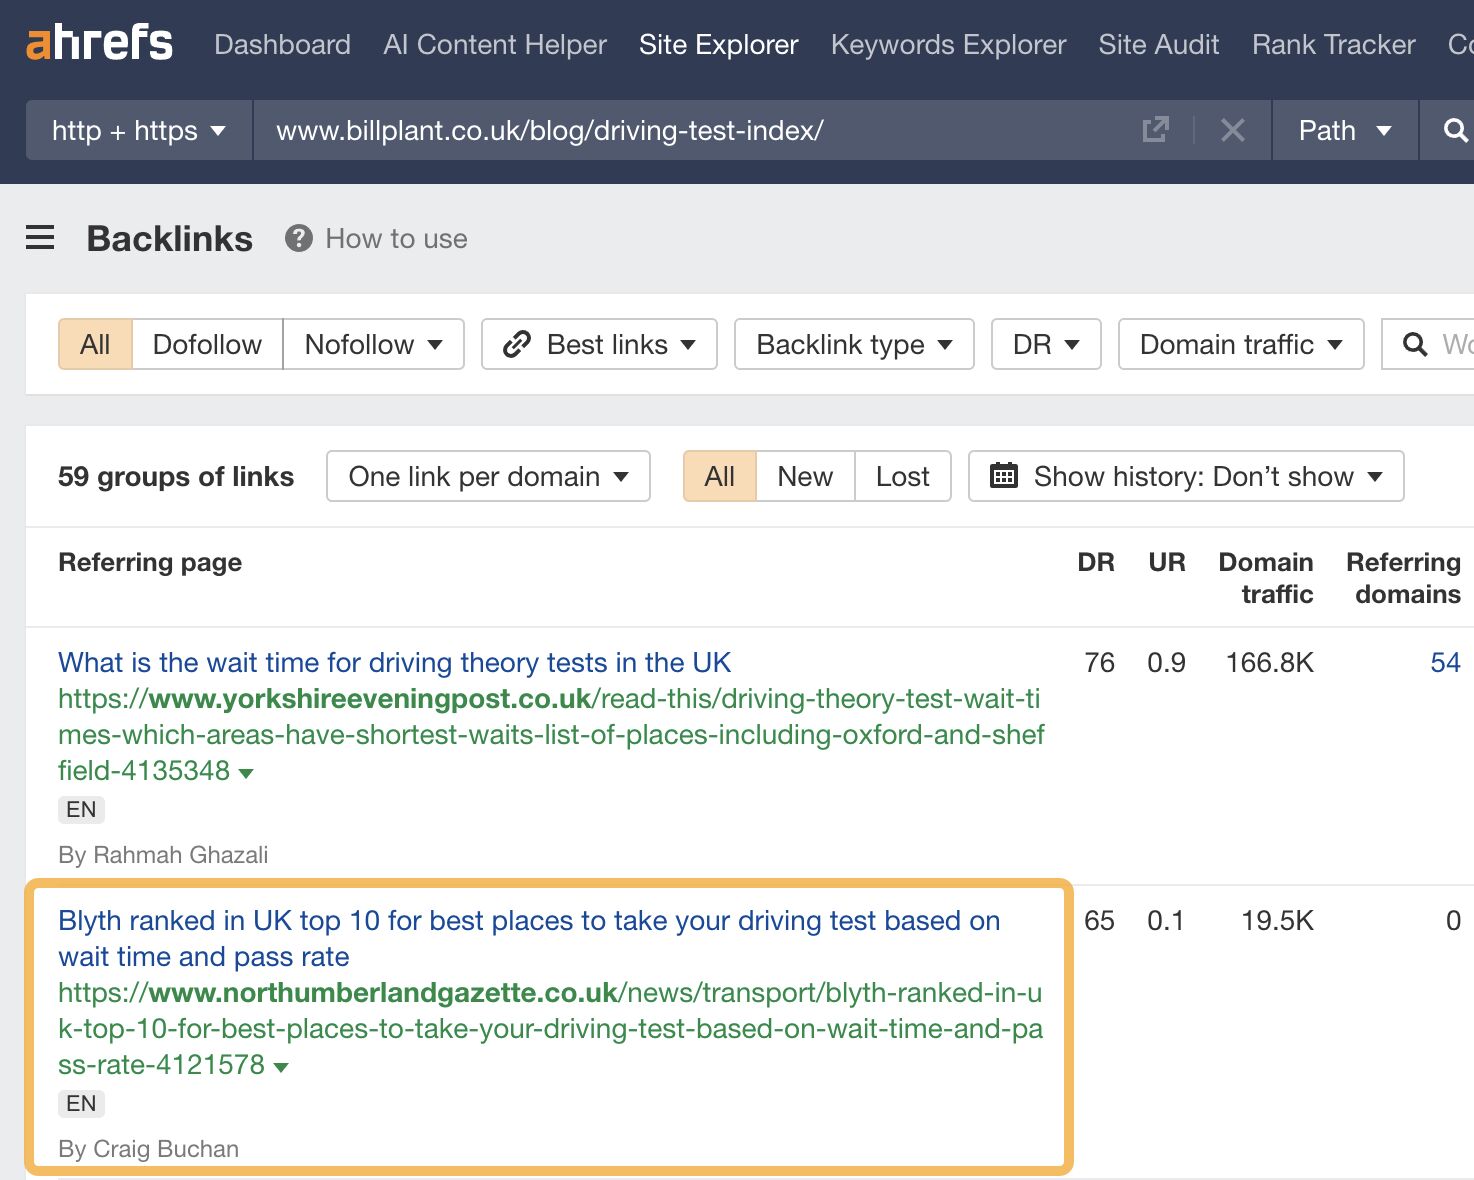Click the How to use help icon
The width and height of the screenshot is (1474, 1180).
tap(298, 238)
